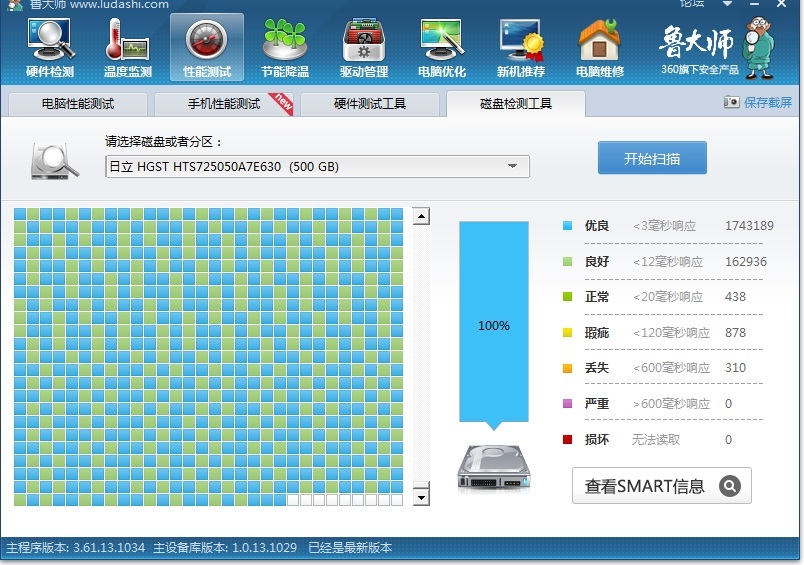Open 节能降温 energy saving clover icon
Screen dimensions: 804x565
pos(285,48)
